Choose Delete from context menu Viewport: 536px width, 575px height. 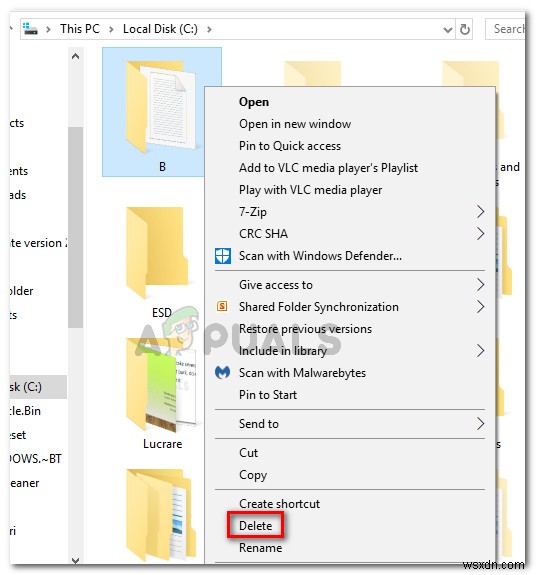255,525
